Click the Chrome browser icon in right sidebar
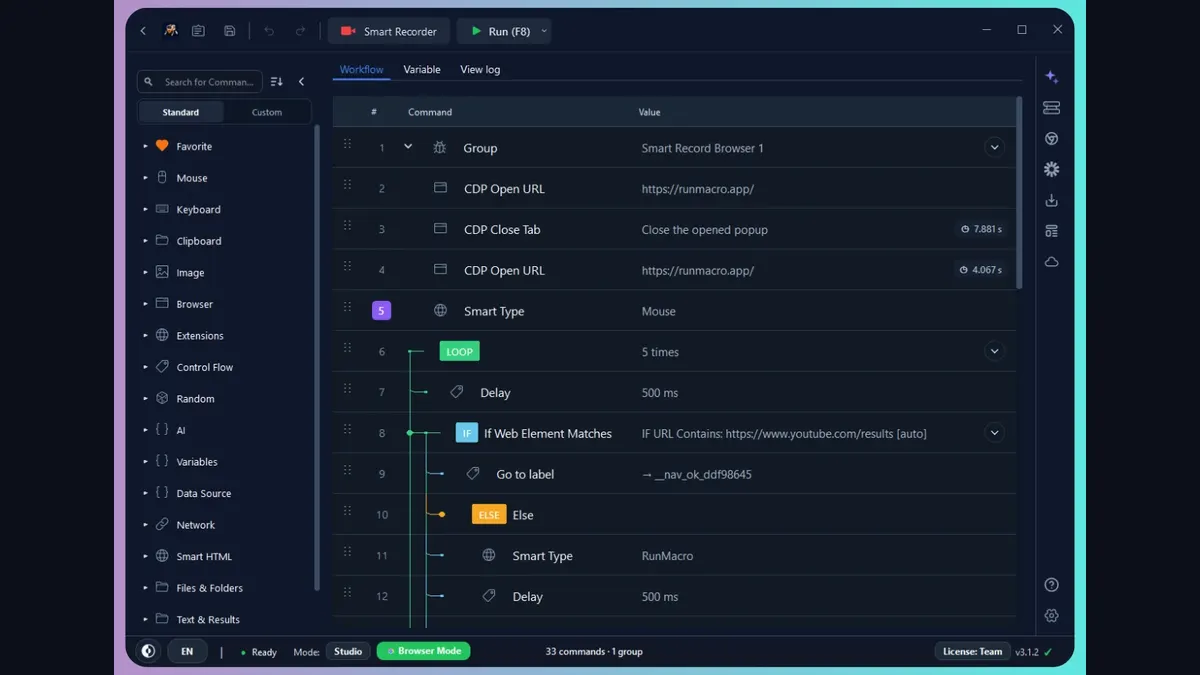This screenshot has width=1200, height=675. 1051,139
